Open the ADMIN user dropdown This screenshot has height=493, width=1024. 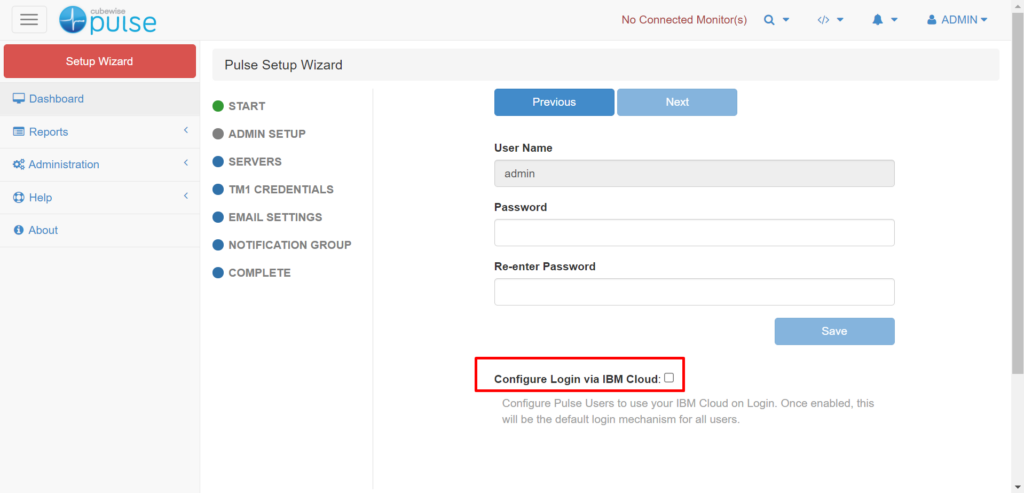(957, 20)
